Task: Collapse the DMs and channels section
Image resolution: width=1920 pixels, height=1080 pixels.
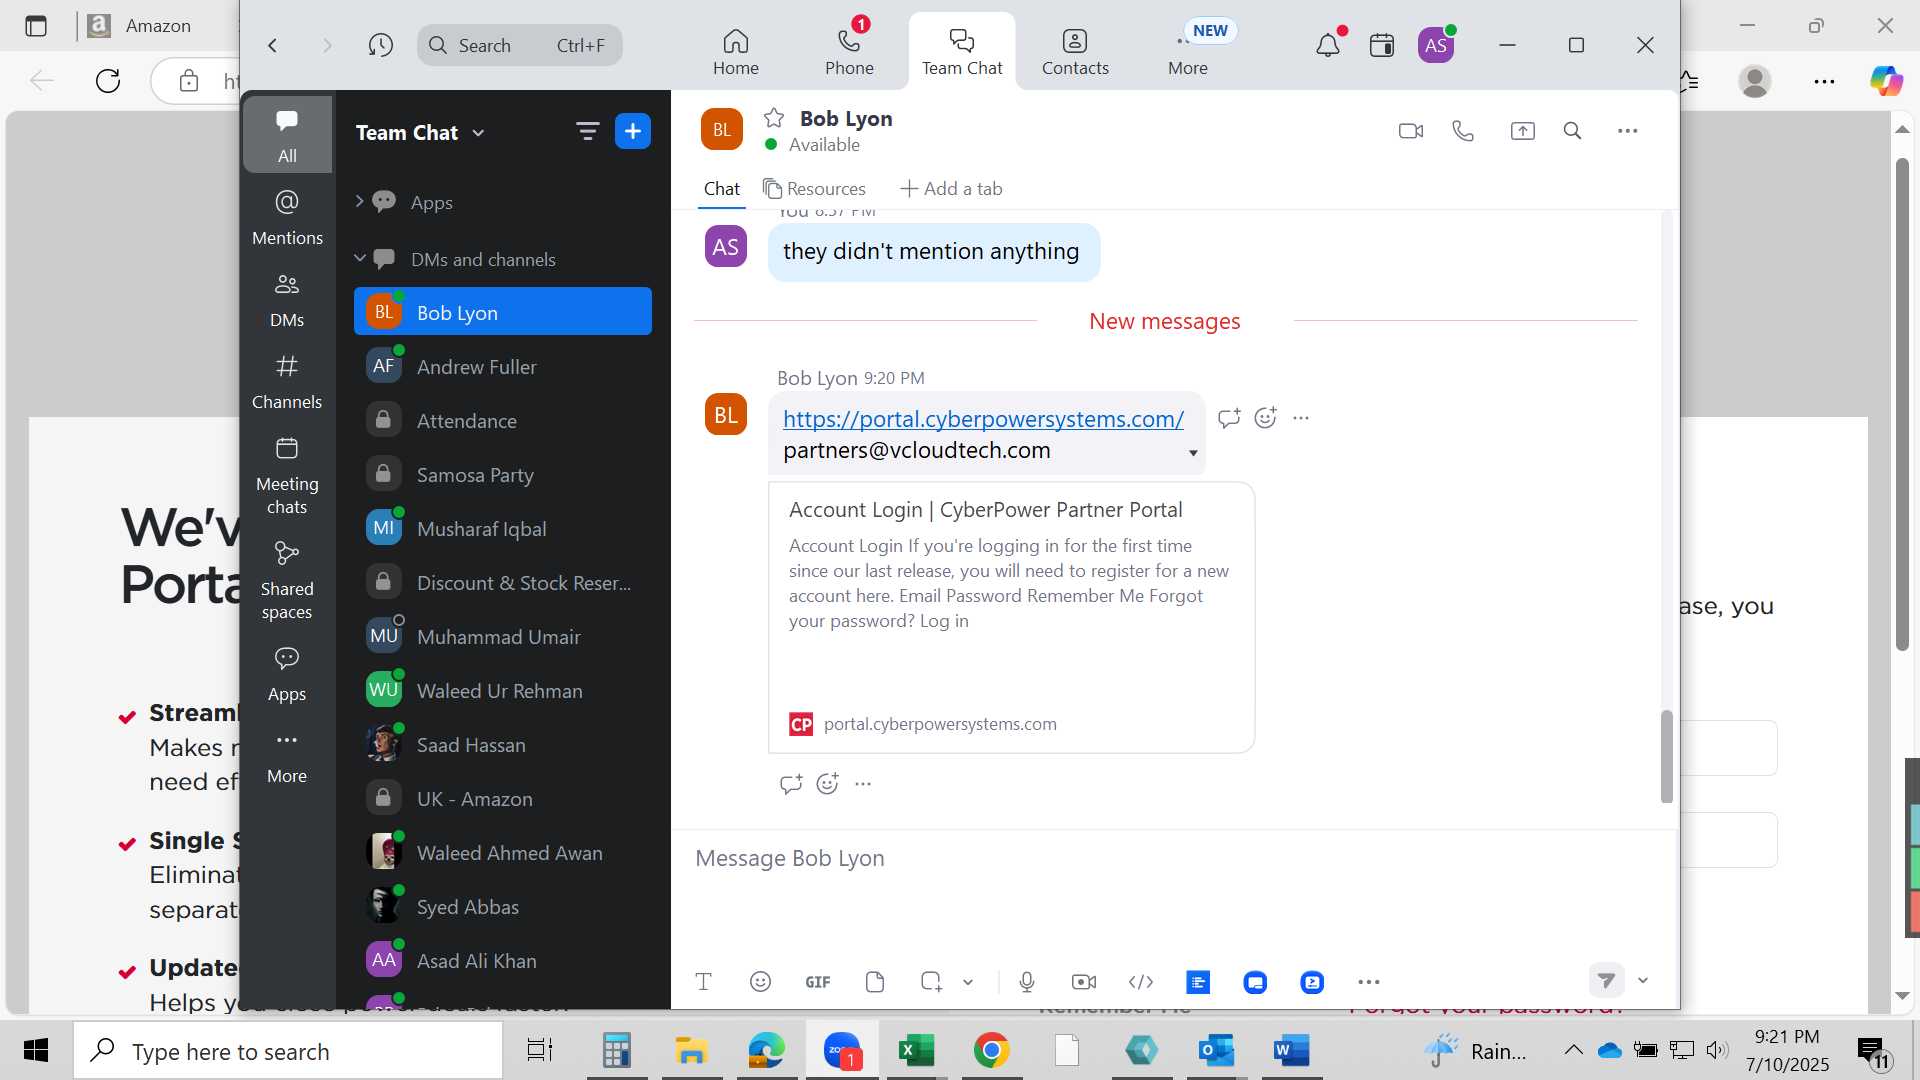Action: [359, 258]
